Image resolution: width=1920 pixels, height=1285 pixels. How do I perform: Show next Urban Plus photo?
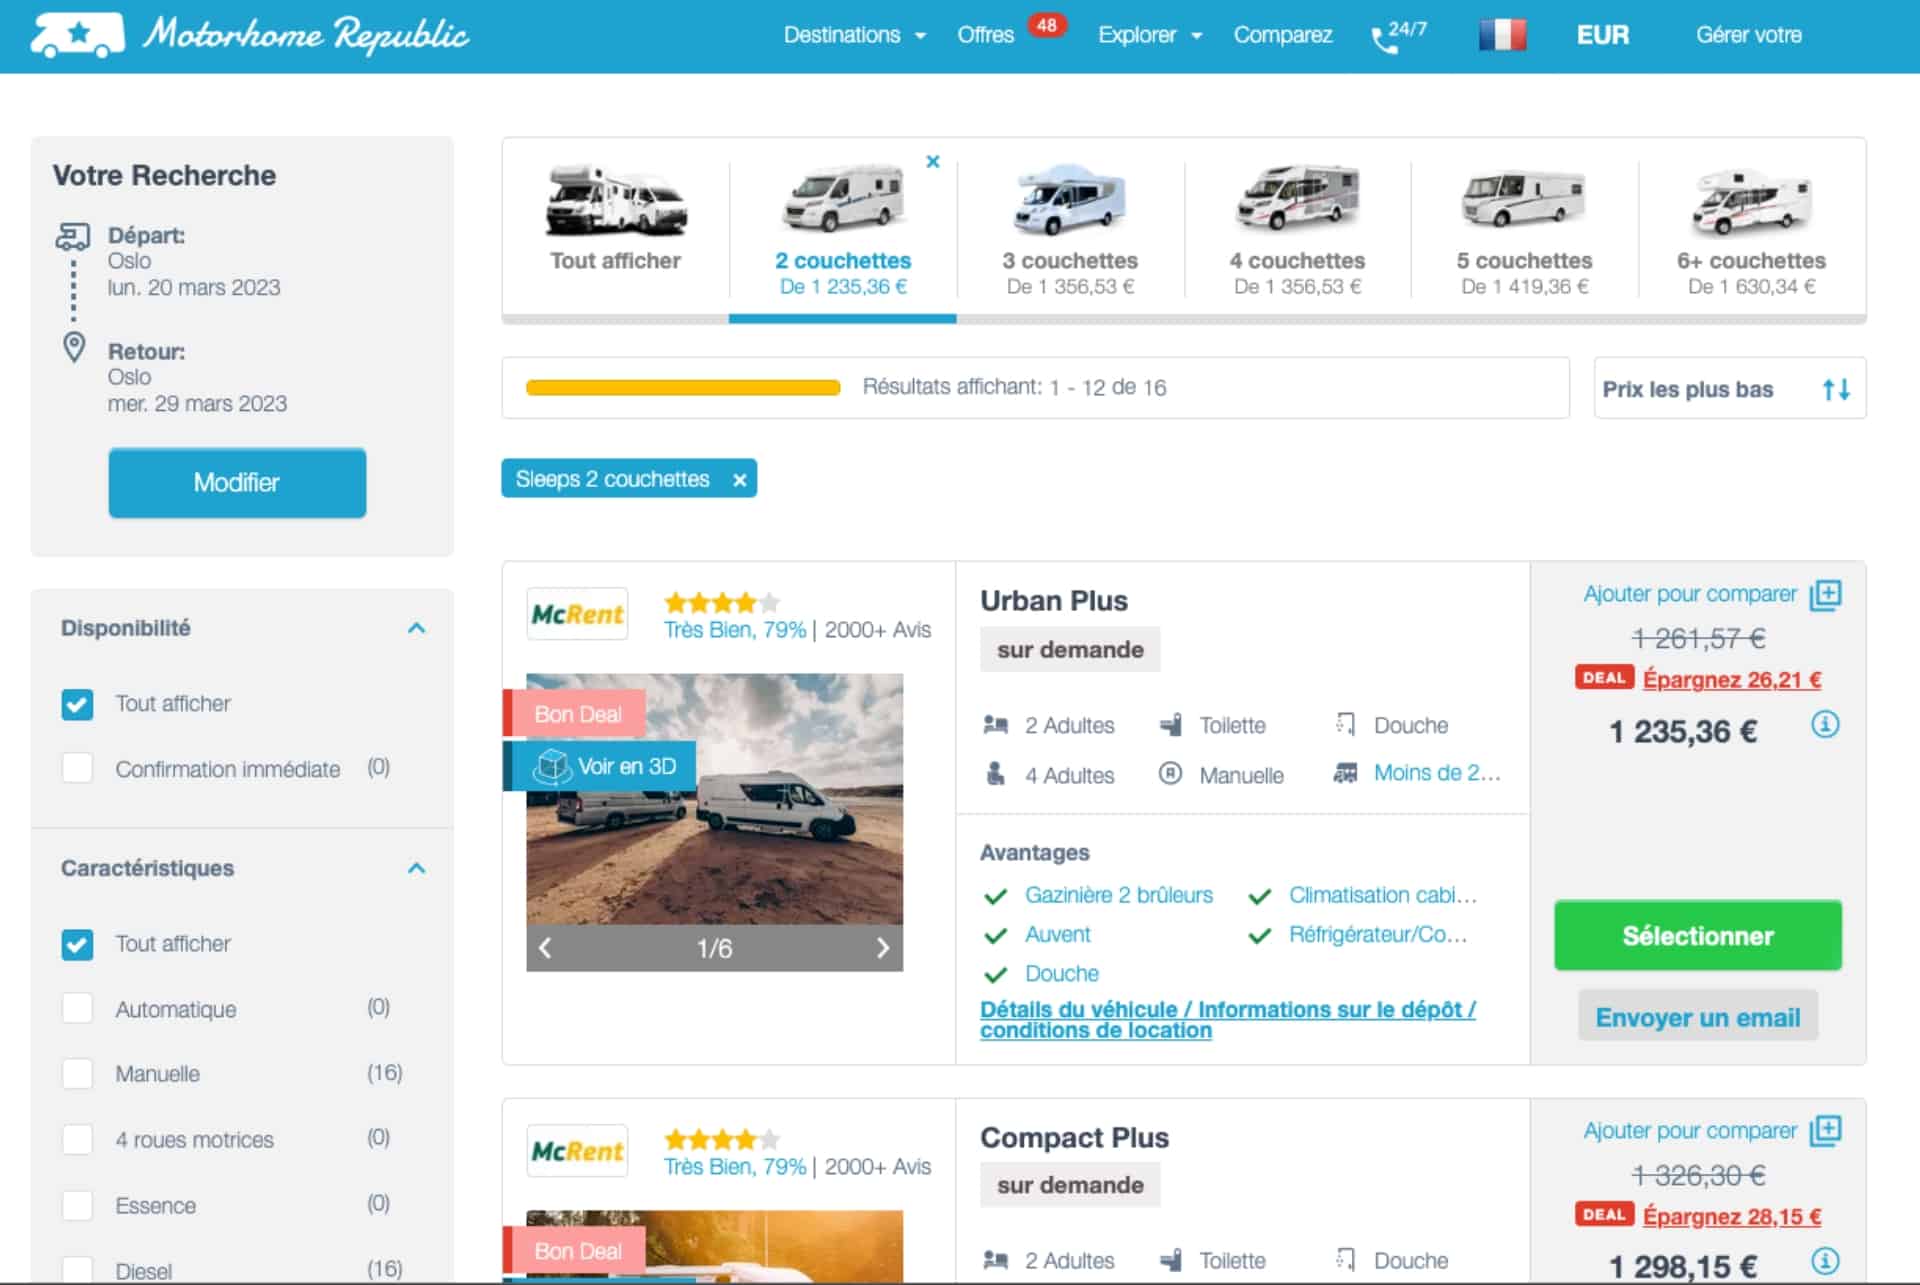click(x=882, y=948)
